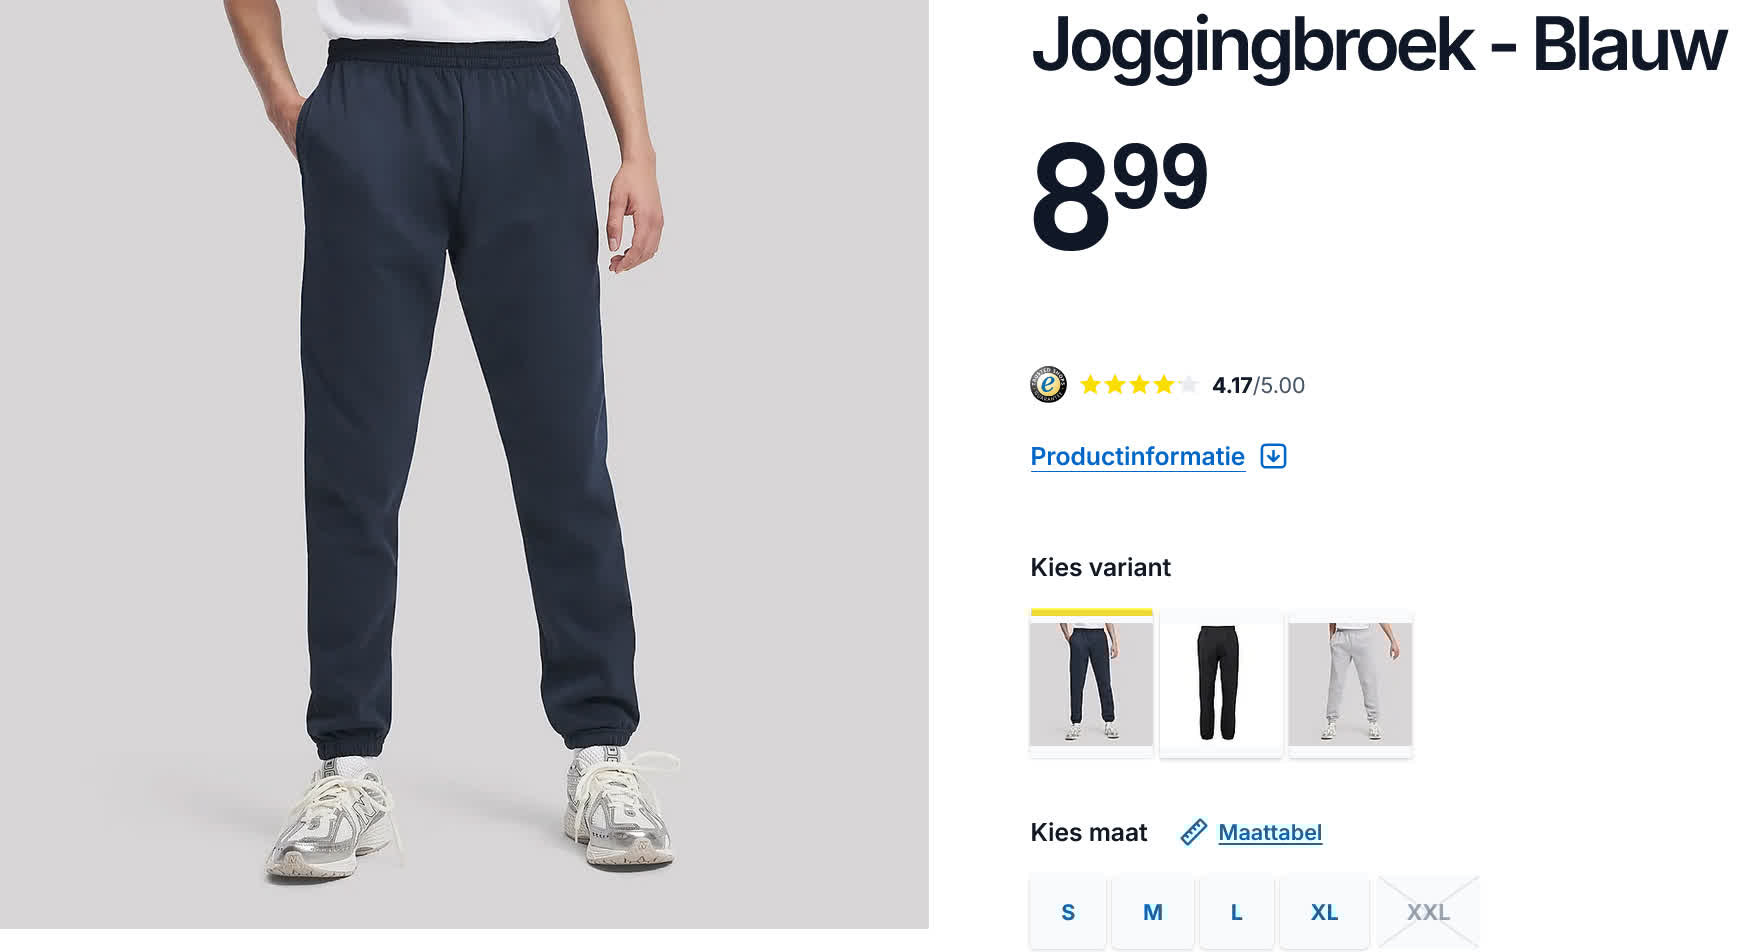This screenshot has height=952, width=1738.
Task: Choose size XL
Action: (1324, 912)
